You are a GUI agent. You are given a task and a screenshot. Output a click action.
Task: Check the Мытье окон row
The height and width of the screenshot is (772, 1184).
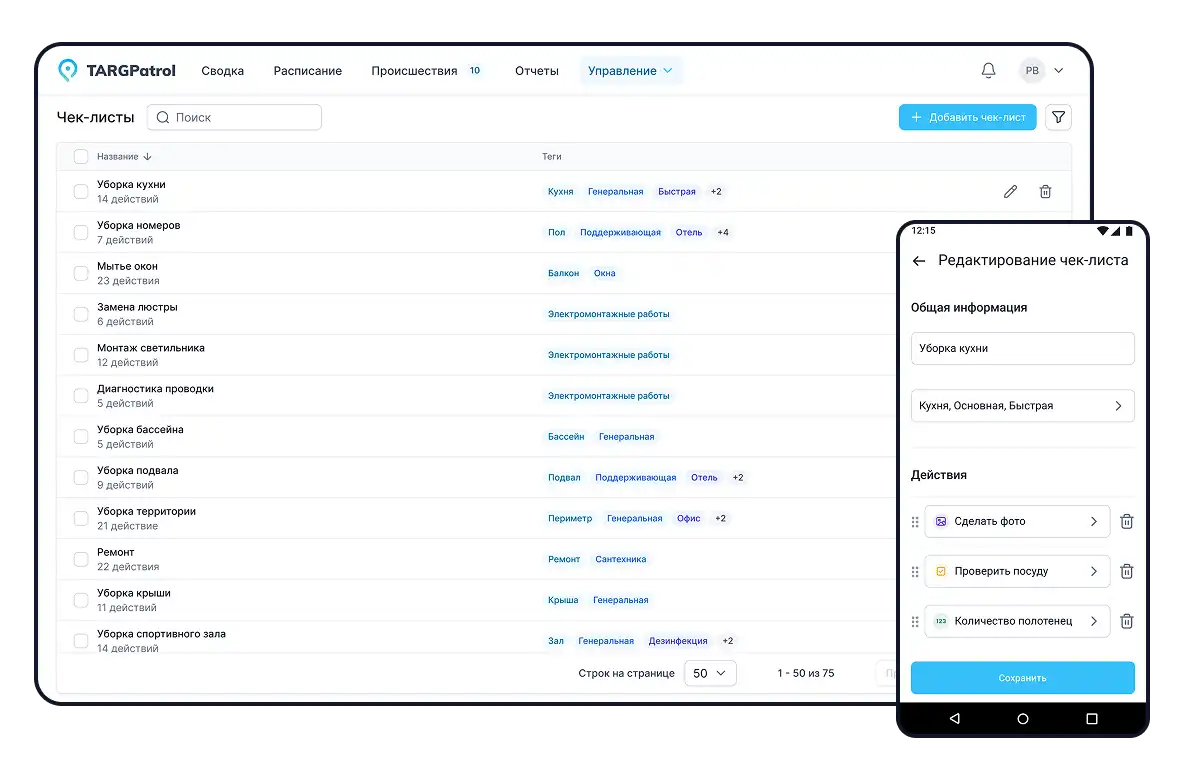(x=81, y=273)
